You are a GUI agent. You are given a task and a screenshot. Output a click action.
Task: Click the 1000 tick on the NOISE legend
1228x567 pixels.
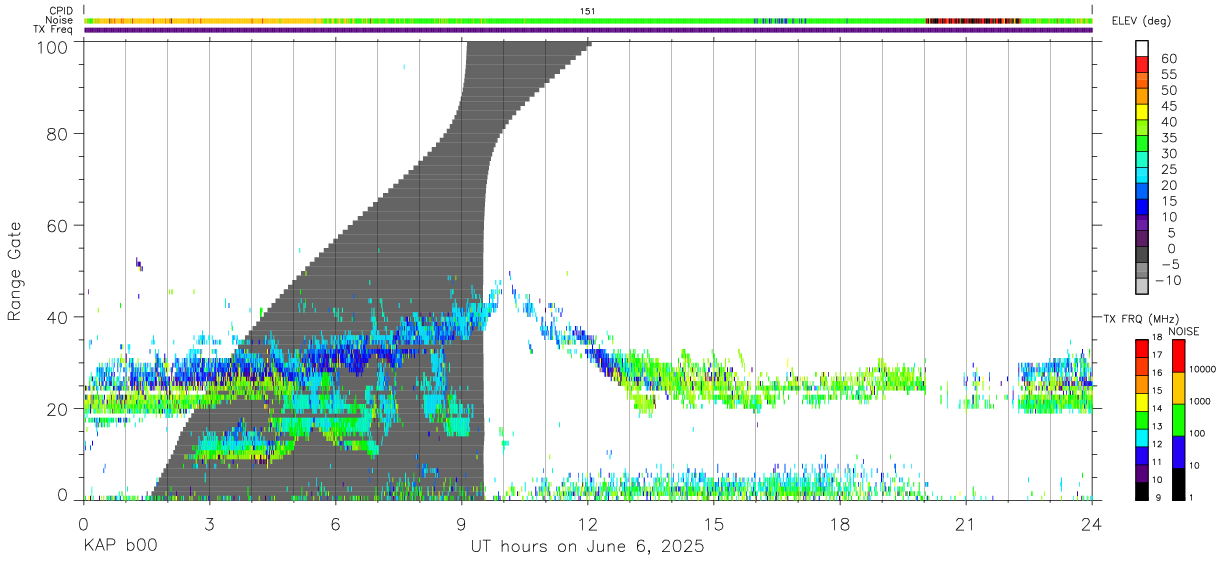pyautogui.click(x=1198, y=401)
